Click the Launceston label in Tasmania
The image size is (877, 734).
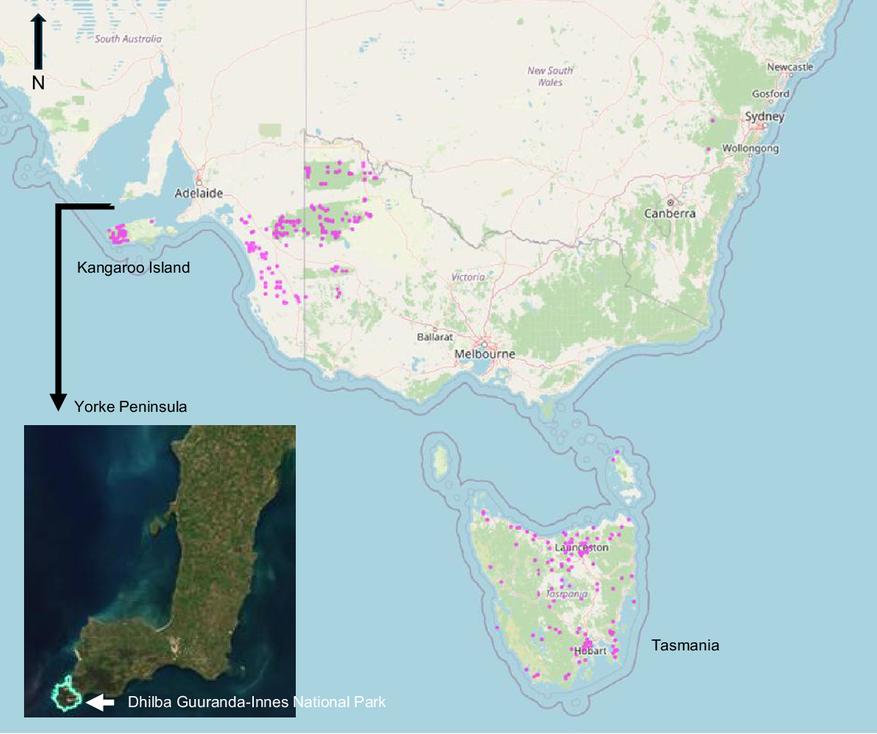[582, 547]
